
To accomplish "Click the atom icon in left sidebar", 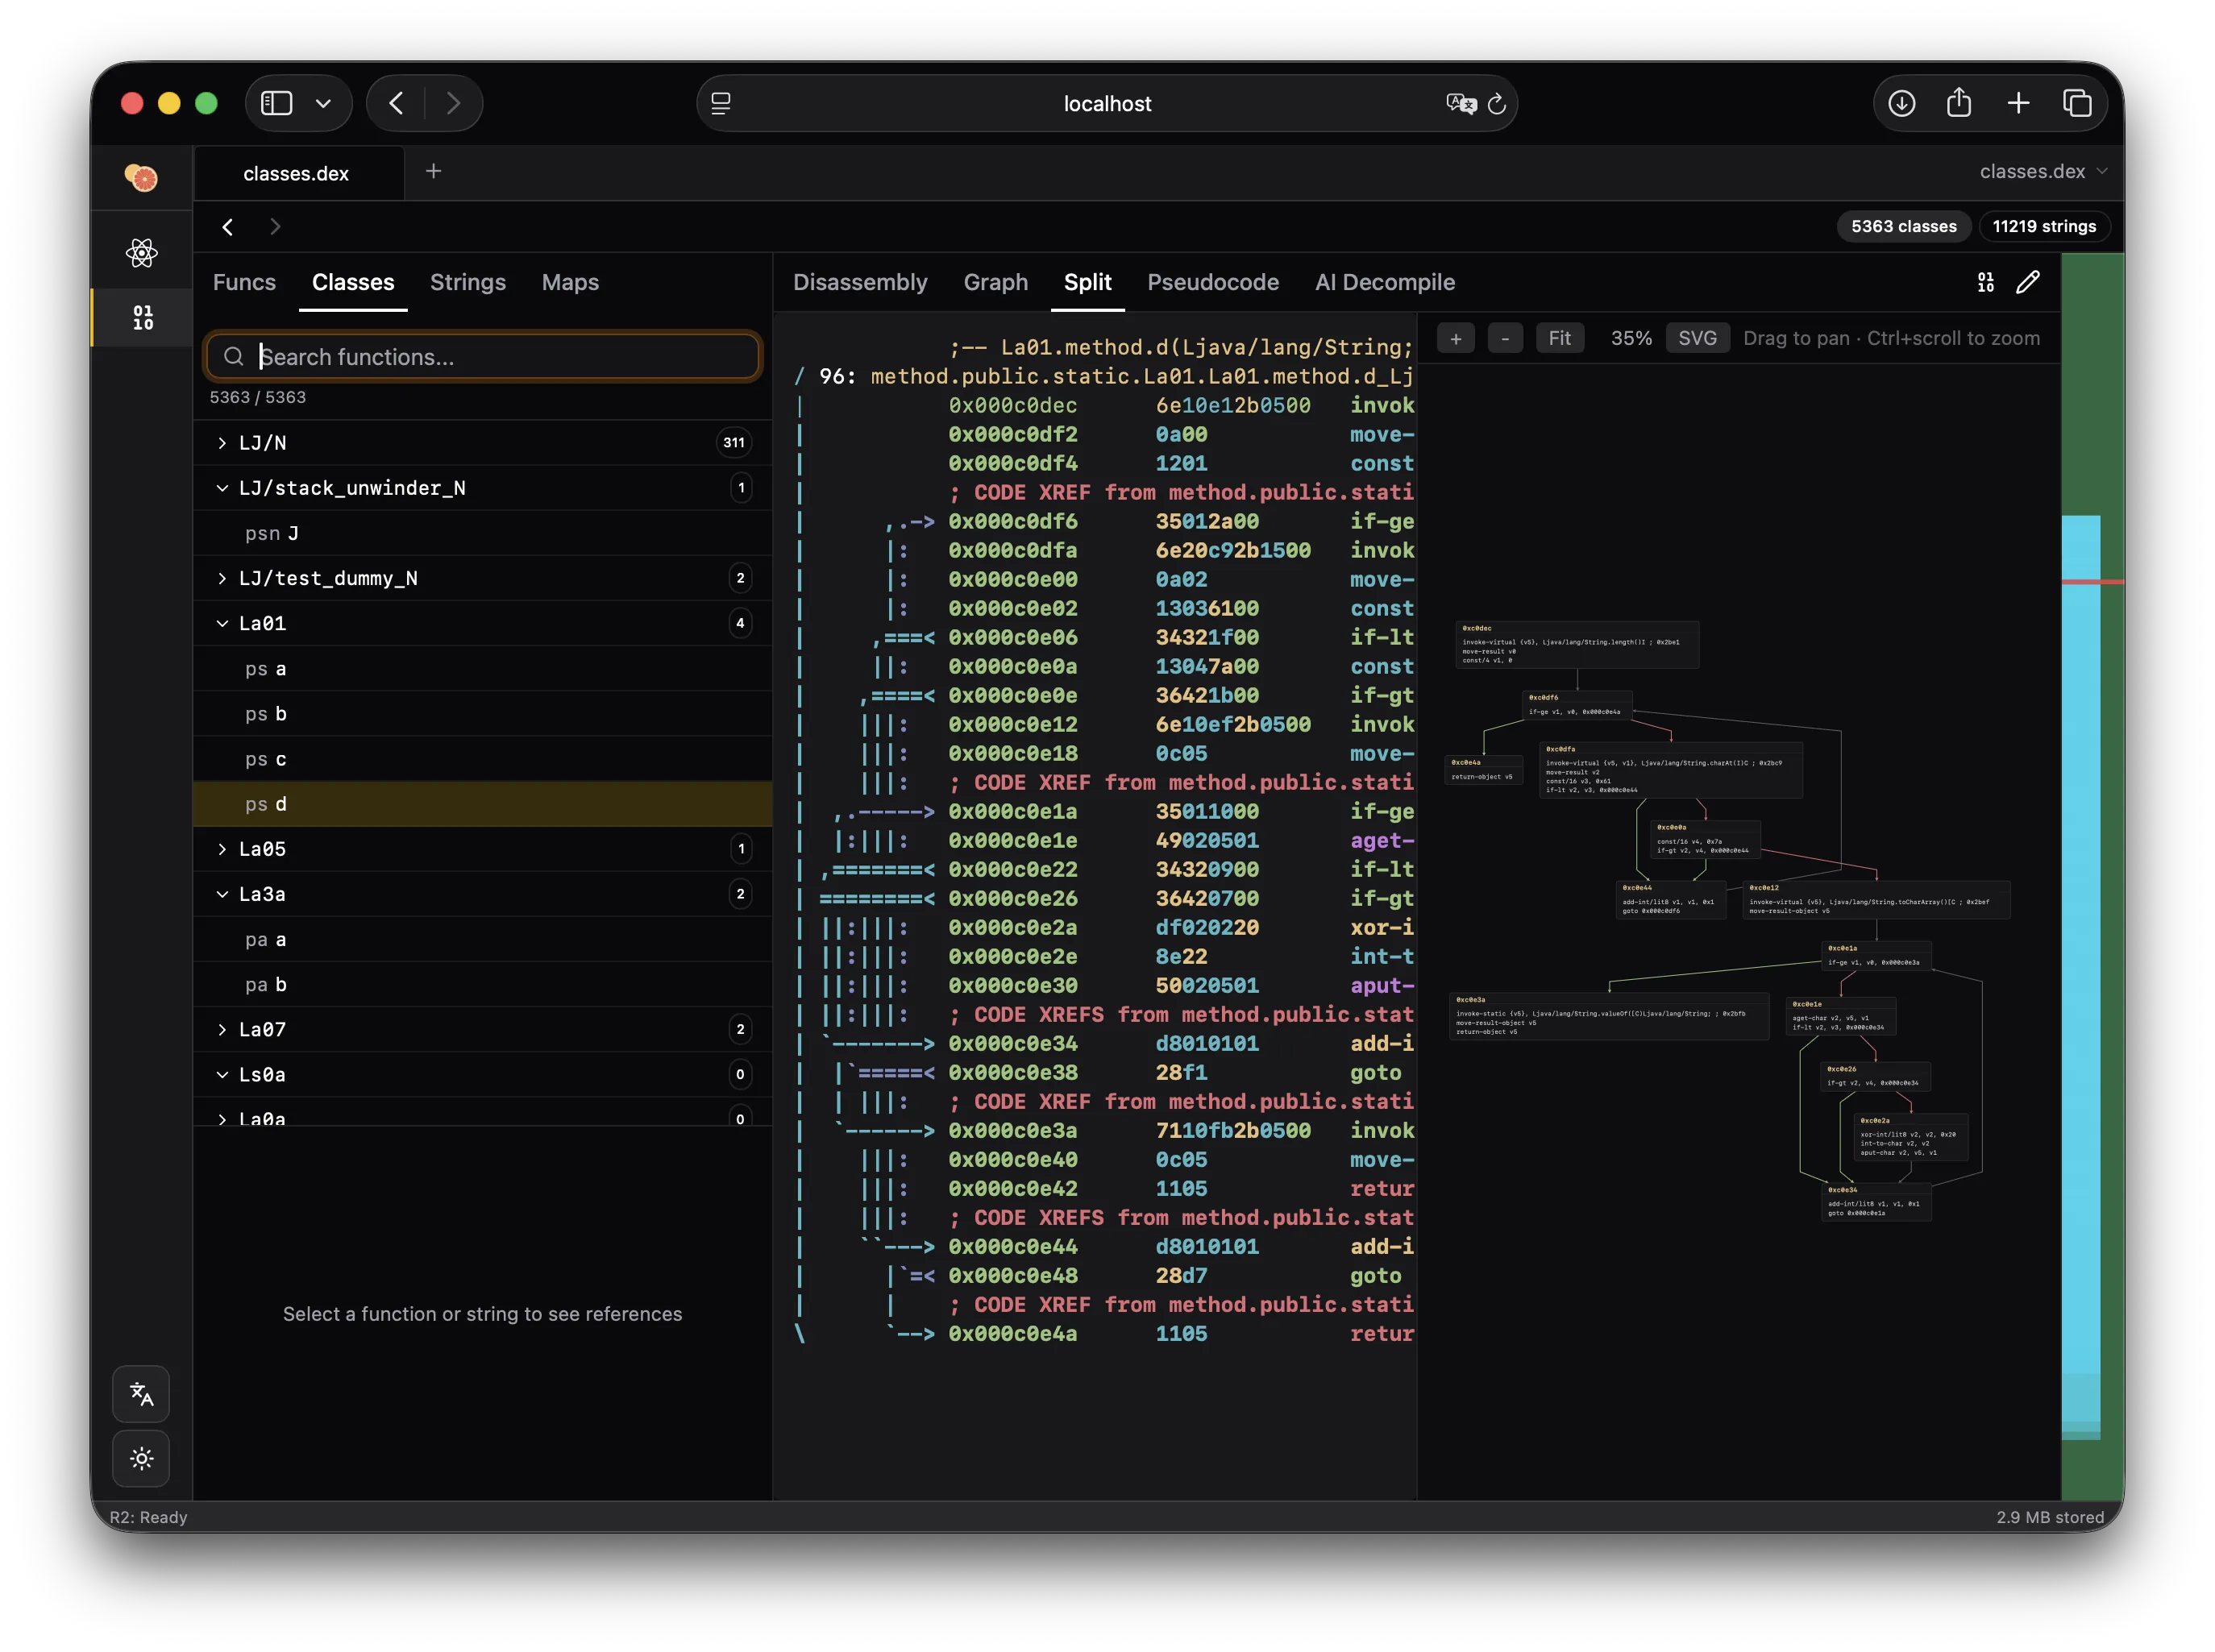I will [x=142, y=252].
